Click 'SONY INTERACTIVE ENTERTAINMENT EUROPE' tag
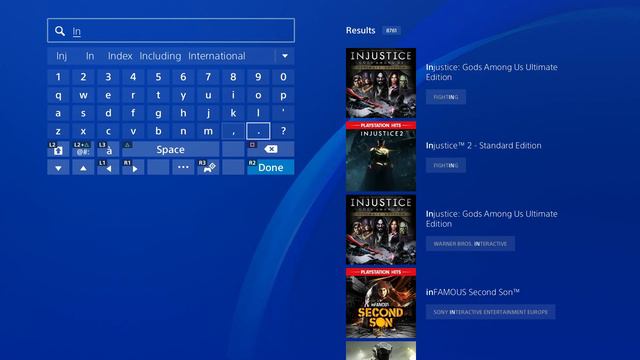 click(491, 312)
